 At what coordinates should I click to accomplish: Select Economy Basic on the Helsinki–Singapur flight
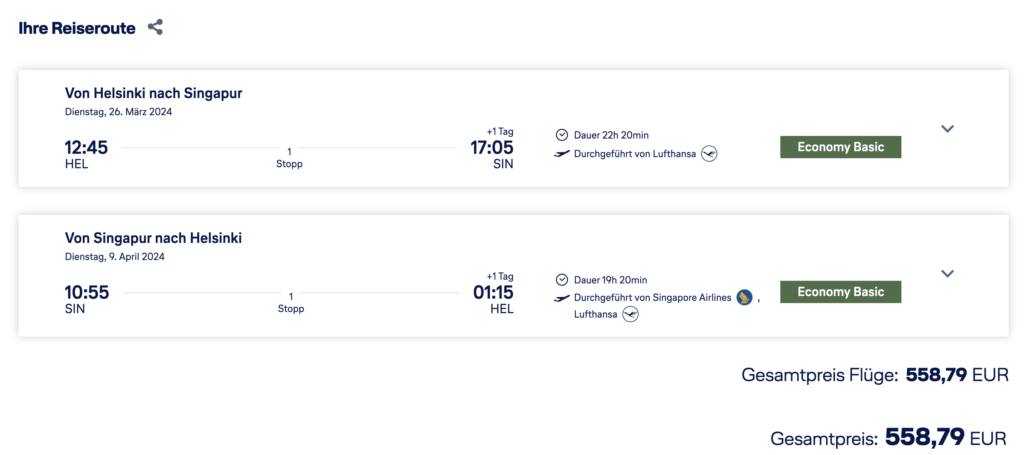(840, 147)
